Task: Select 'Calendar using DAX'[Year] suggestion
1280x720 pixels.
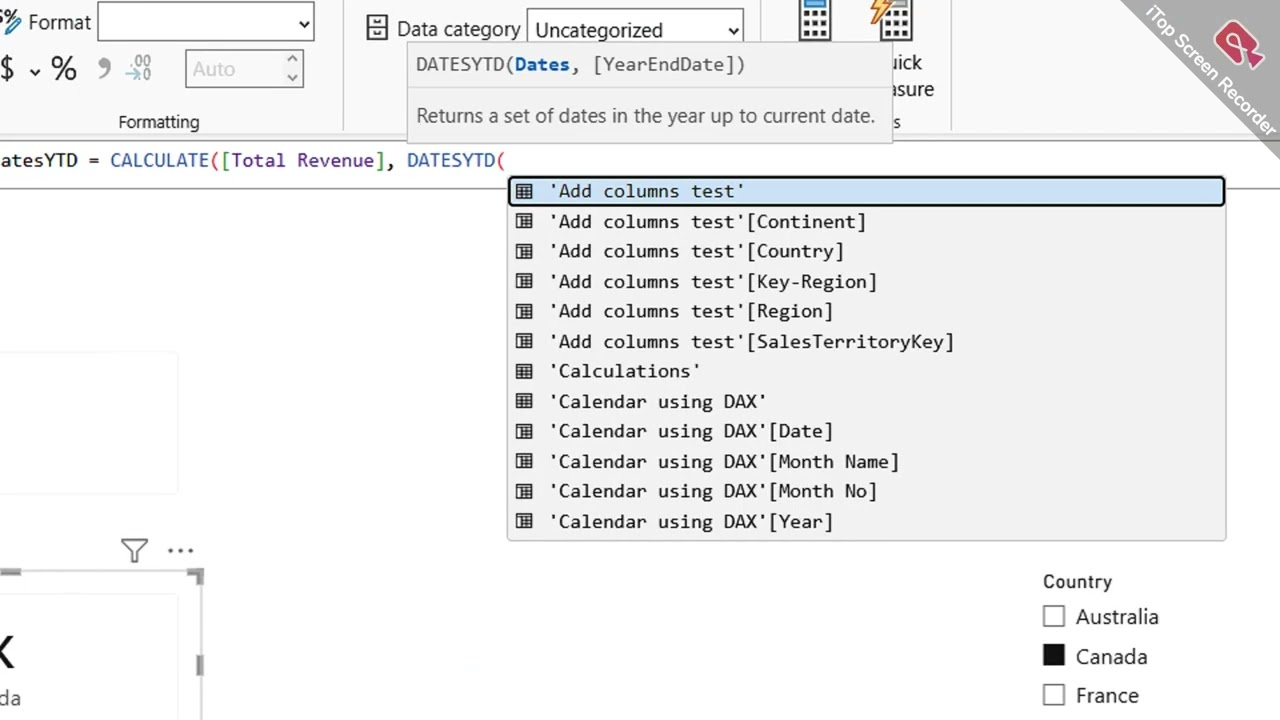Action: pos(866,521)
